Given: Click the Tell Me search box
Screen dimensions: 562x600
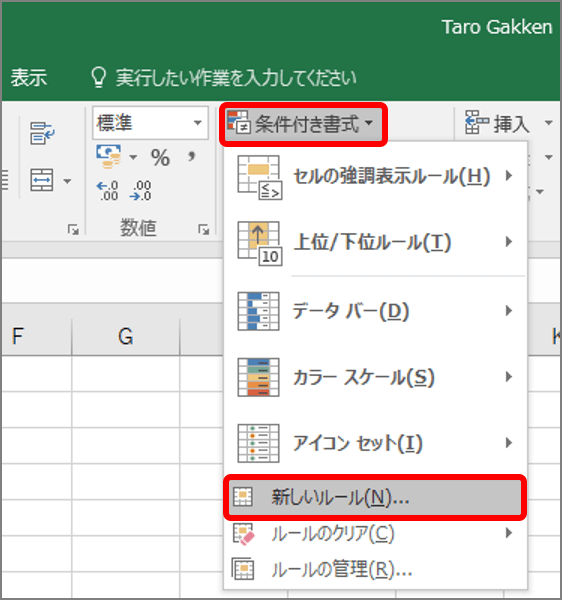Looking at the screenshot, I should (x=224, y=78).
